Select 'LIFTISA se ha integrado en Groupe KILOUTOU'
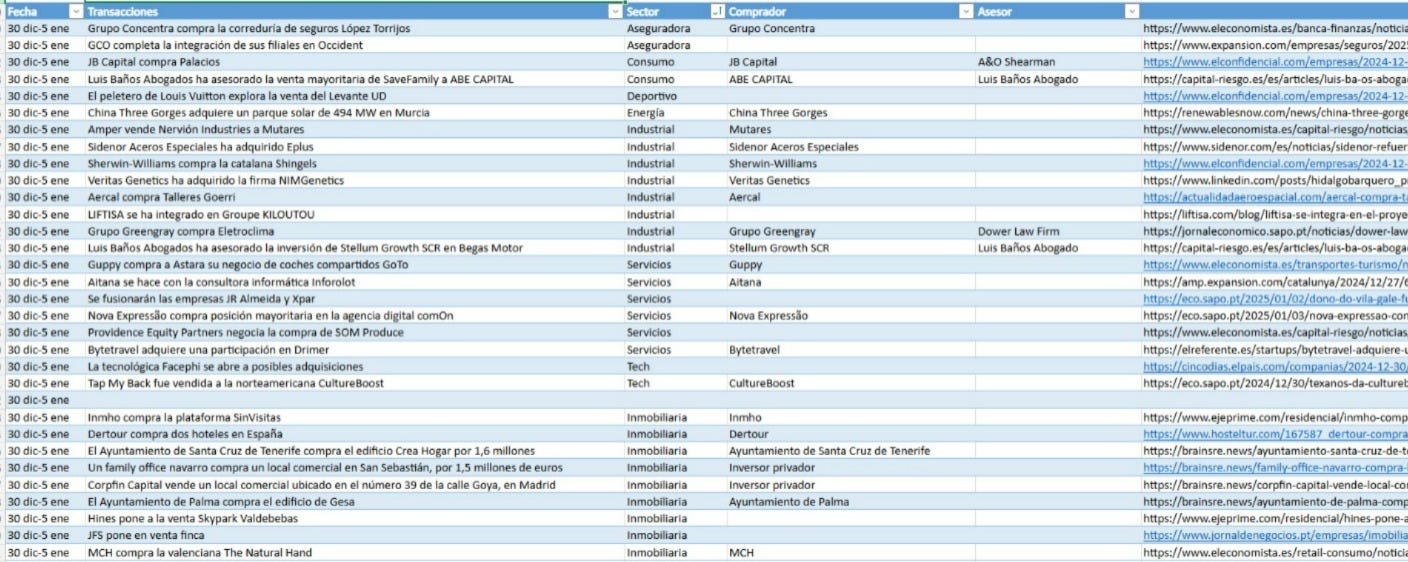Viewport: 1408px width, 562px height. (x=354, y=215)
